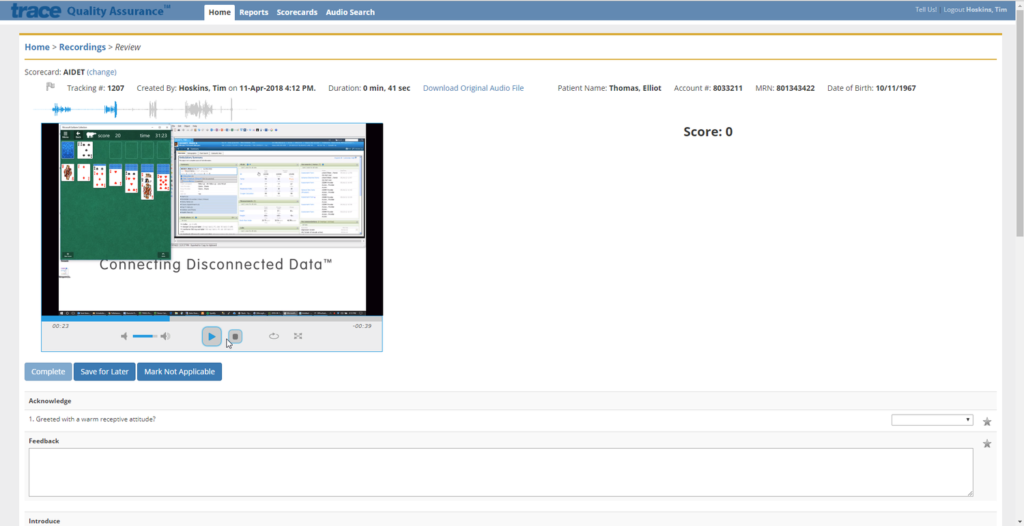Download Original Audio File link
The width and height of the screenshot is (1024, 526).
click(473, 88)
